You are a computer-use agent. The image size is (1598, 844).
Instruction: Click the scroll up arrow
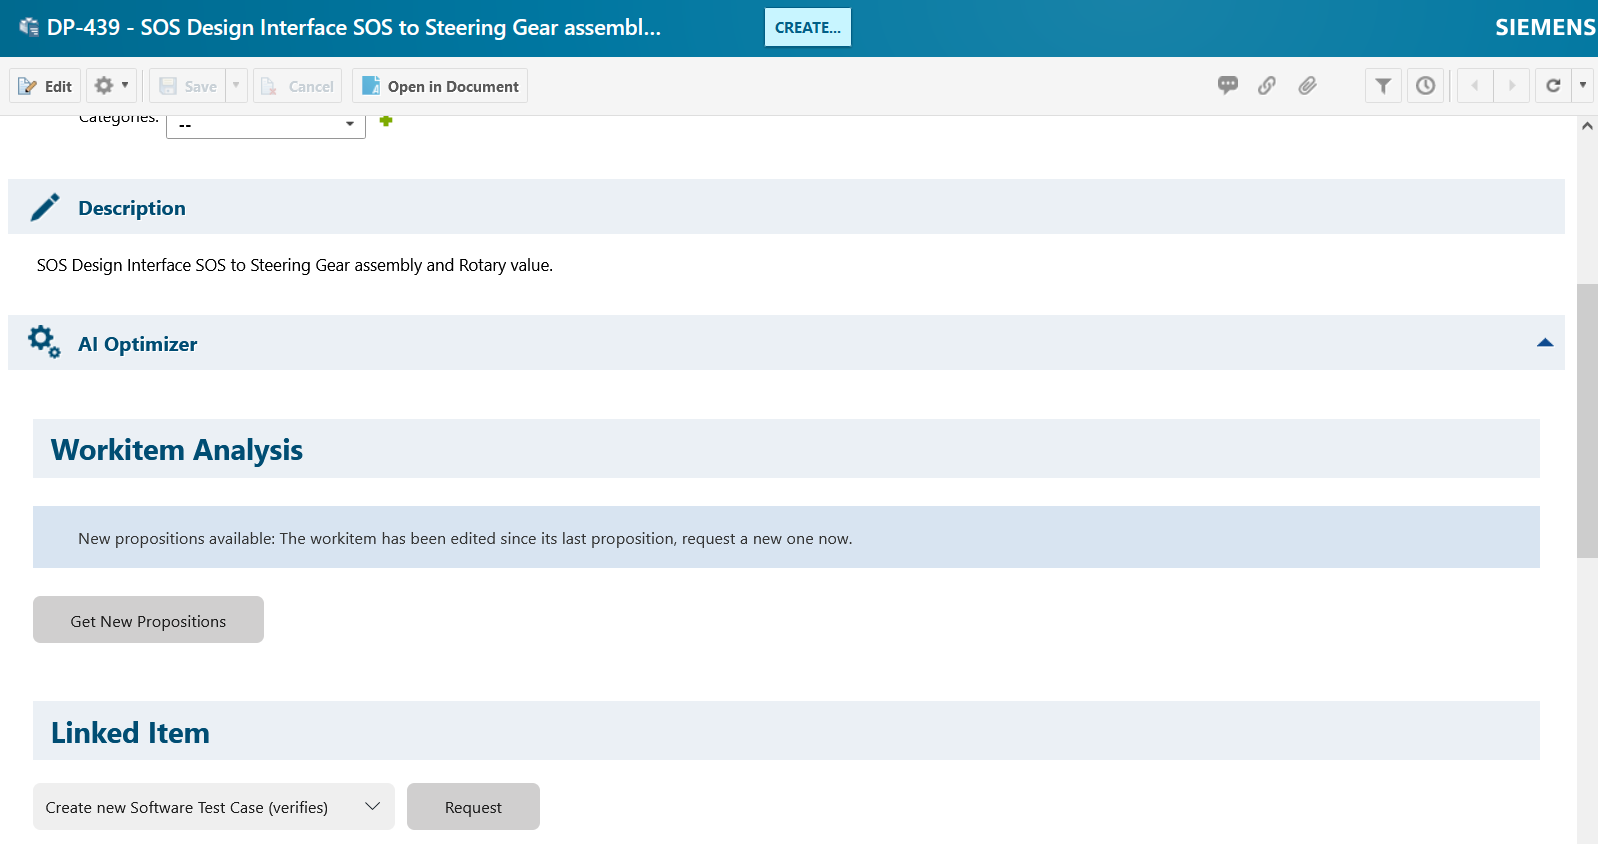click(x=1587, y=126)
